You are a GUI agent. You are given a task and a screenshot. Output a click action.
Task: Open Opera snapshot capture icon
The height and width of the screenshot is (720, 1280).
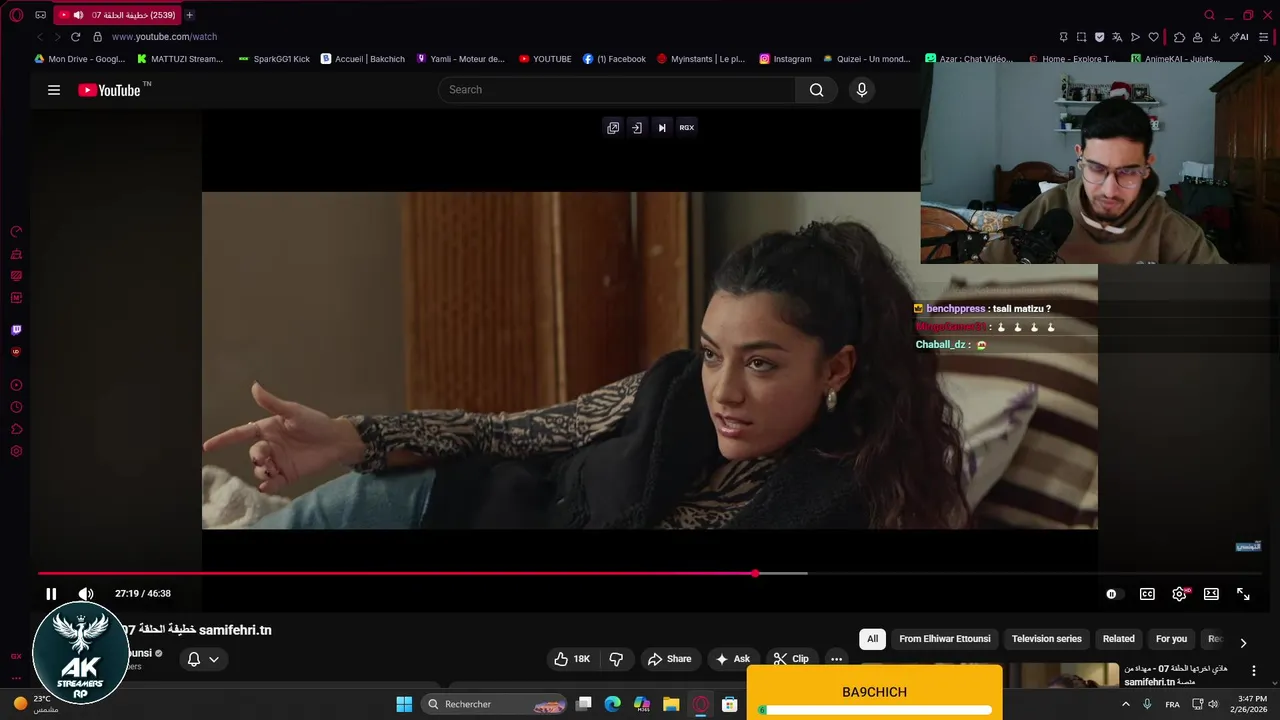[1081, 37]
